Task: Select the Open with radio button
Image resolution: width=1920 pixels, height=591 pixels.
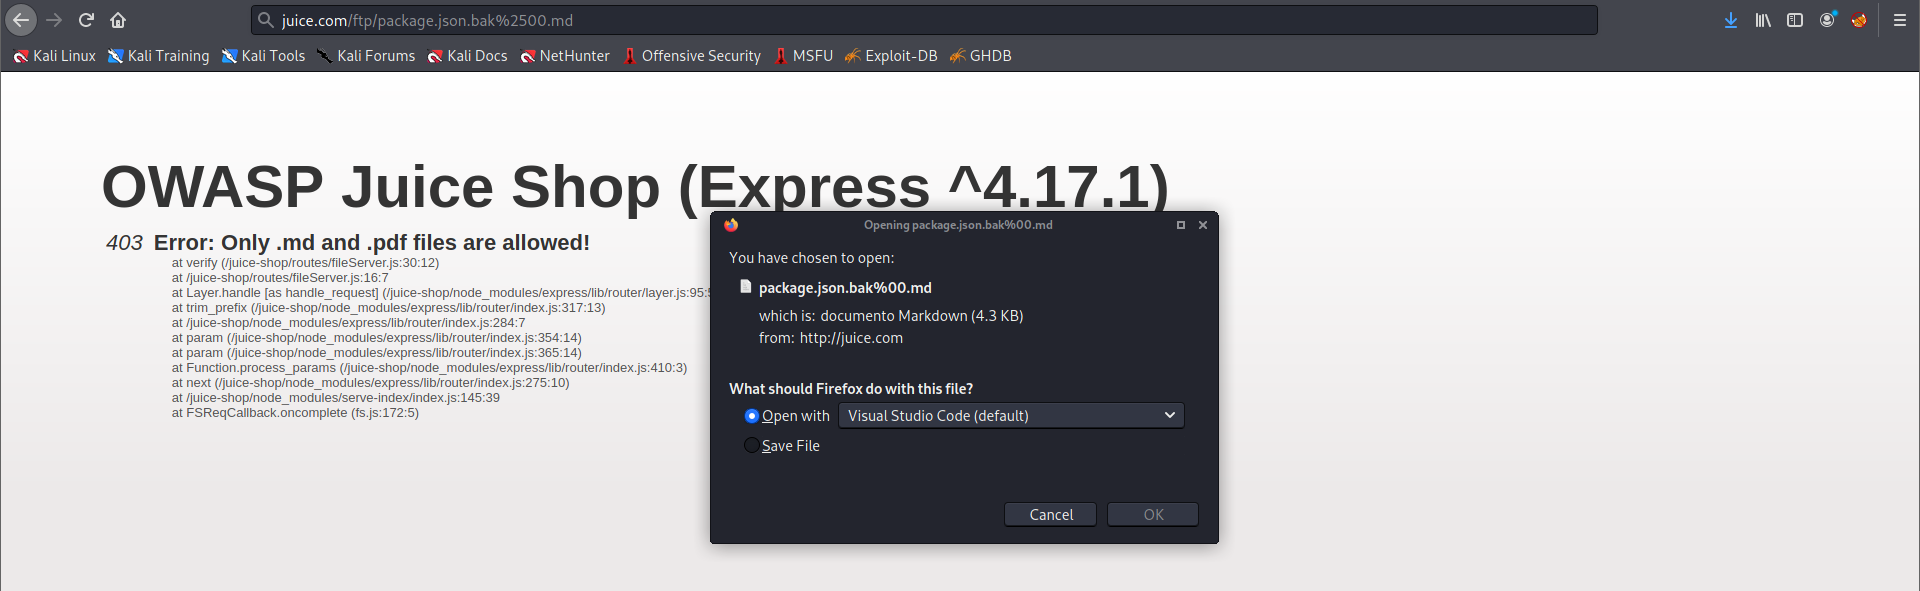Action: [x=752, y=416]
